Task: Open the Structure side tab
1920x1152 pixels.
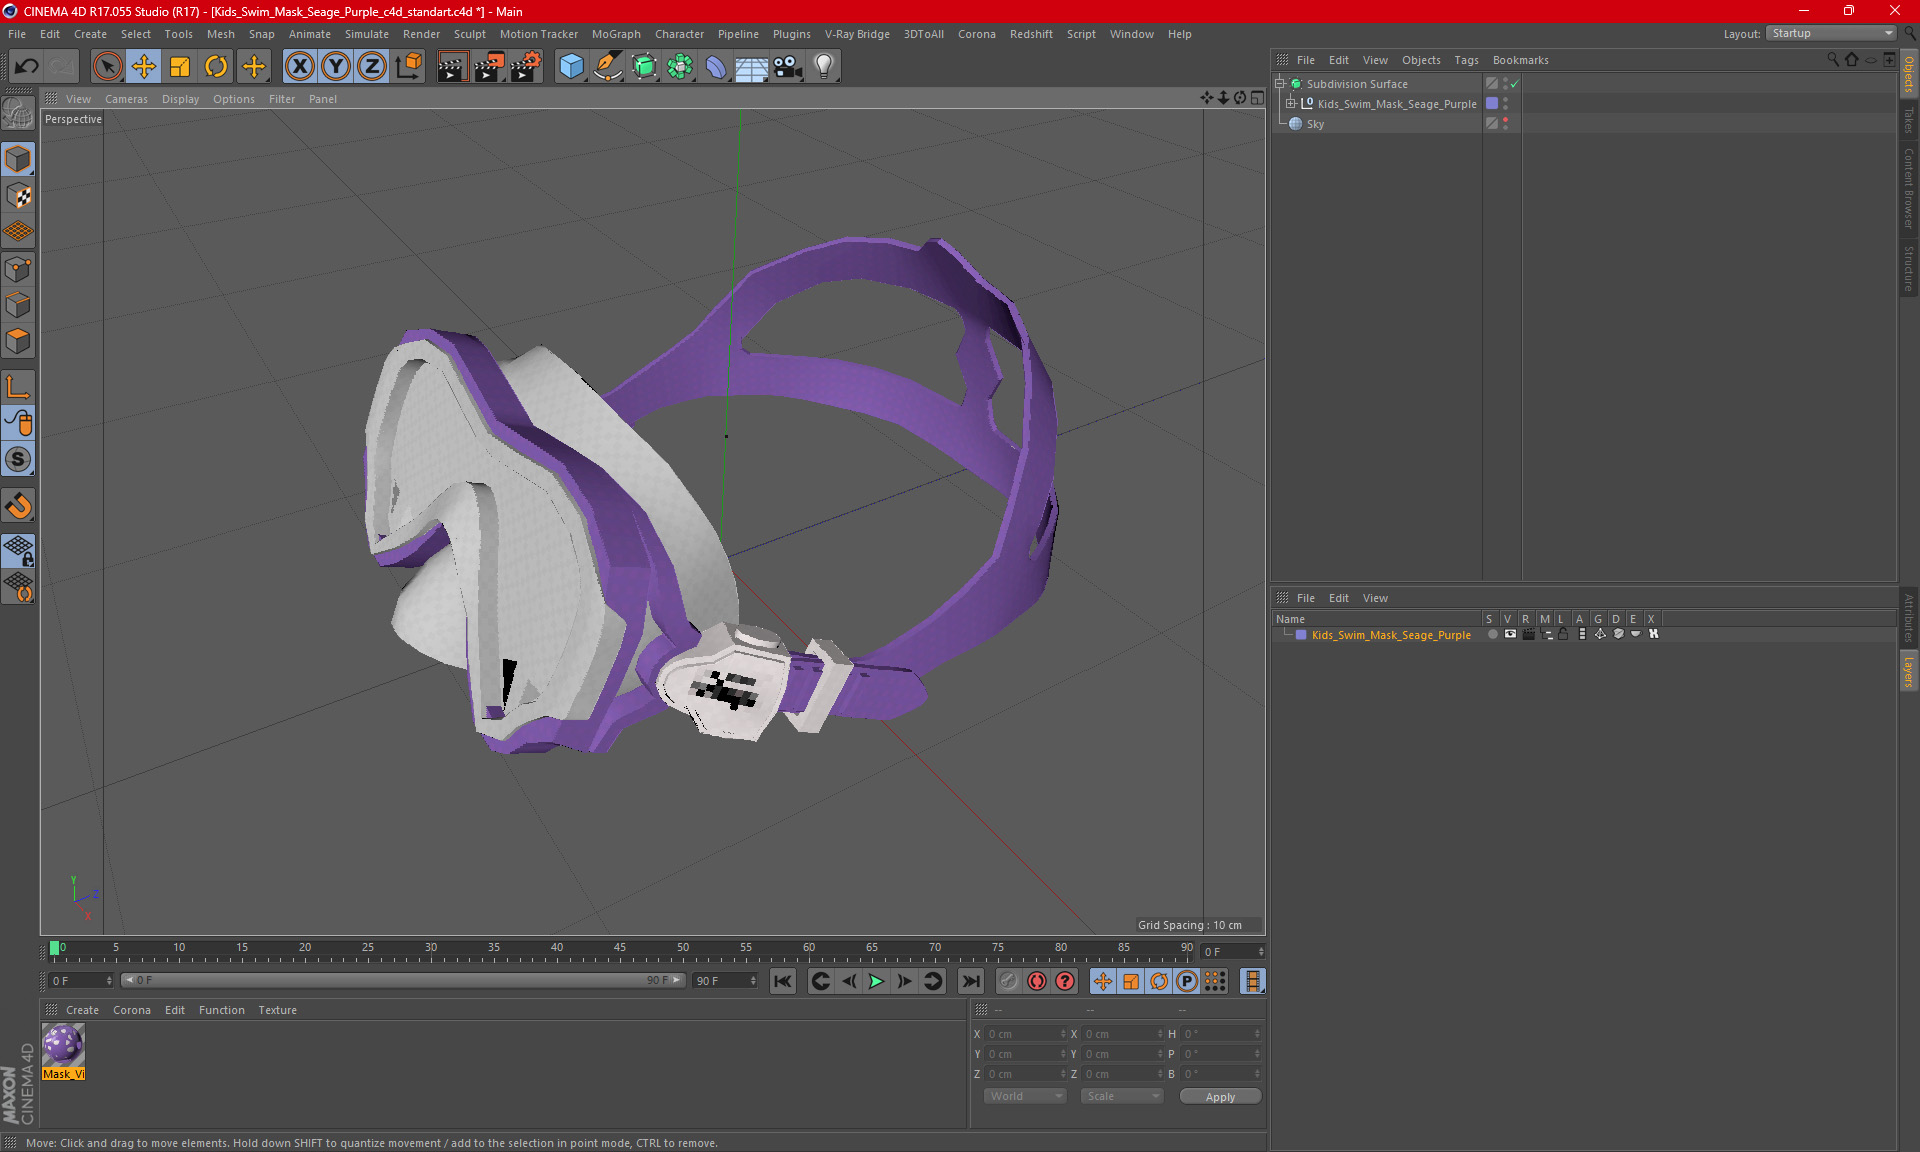Action: [x=1909, y=268]
